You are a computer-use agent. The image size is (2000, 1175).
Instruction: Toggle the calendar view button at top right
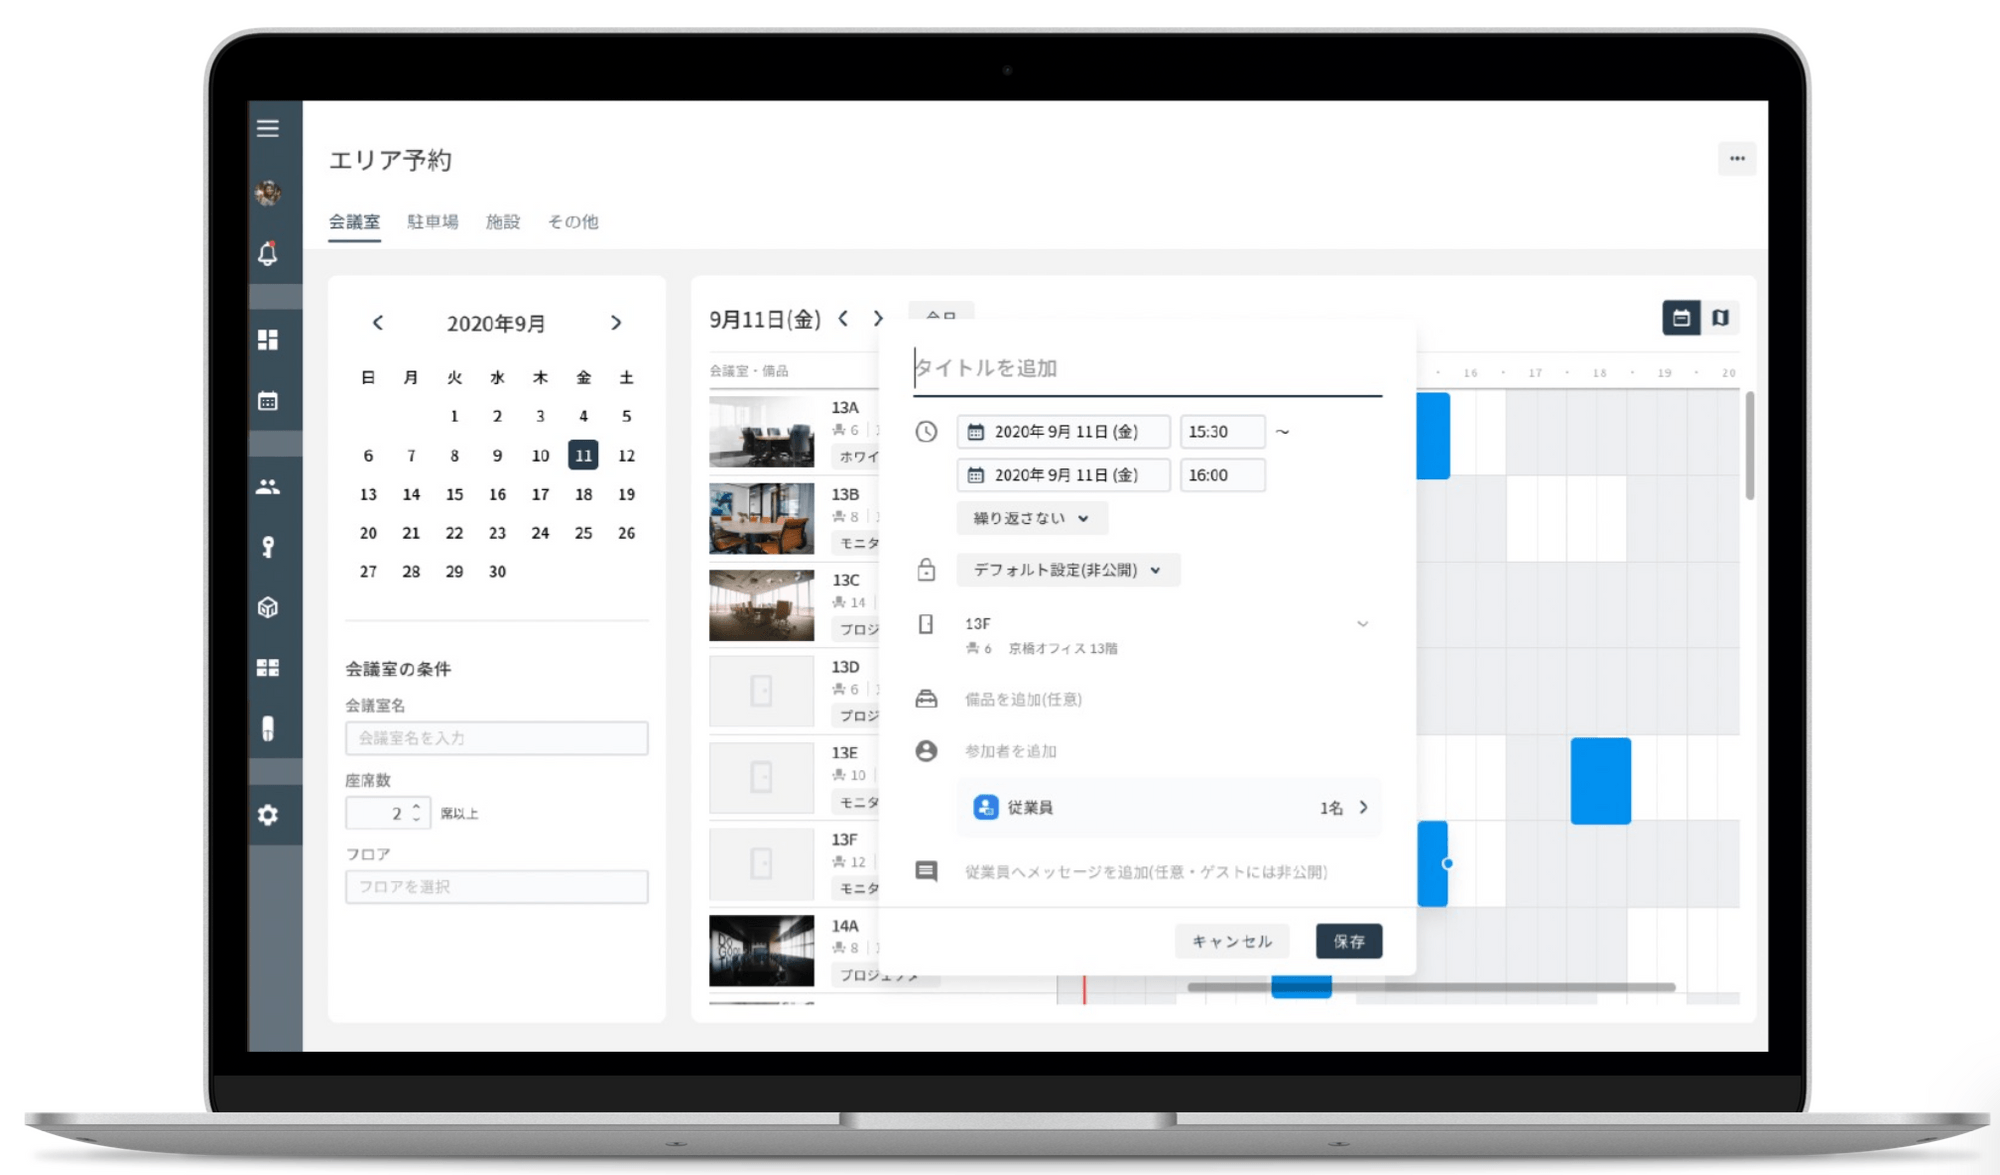coord(1682,317)
